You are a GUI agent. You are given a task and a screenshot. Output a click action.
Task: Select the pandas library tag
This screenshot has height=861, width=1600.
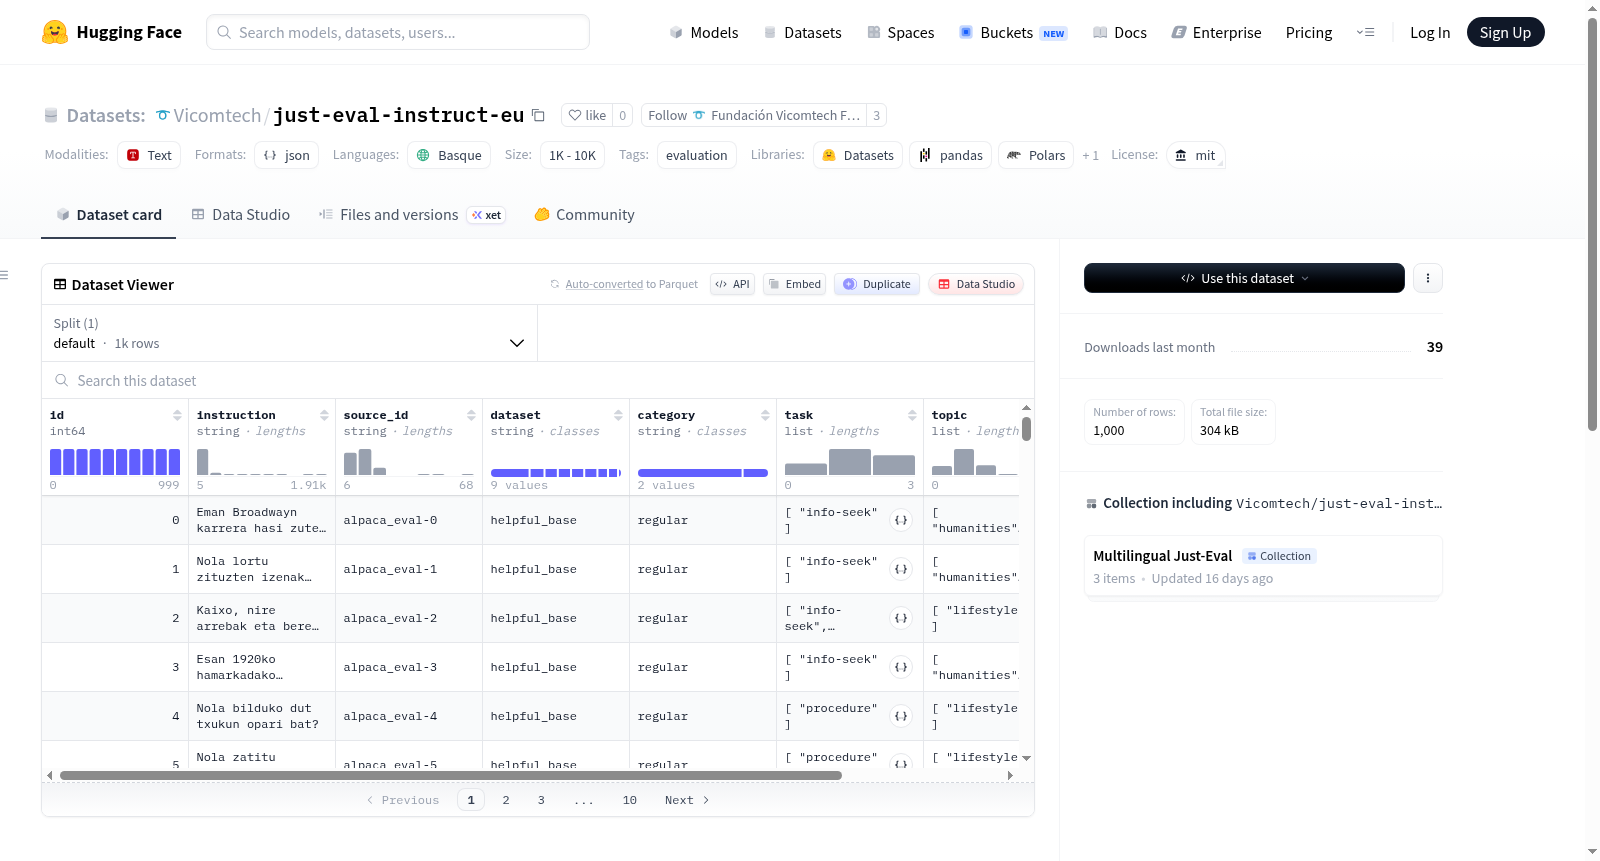point(950,155)
